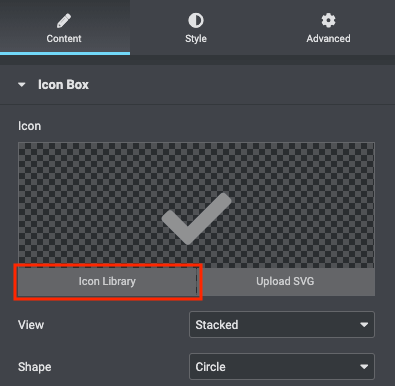The width and height of the screenshot is (395, 386).
Task: Open the View dropdown showing Stacked
Action: (282, 325)
